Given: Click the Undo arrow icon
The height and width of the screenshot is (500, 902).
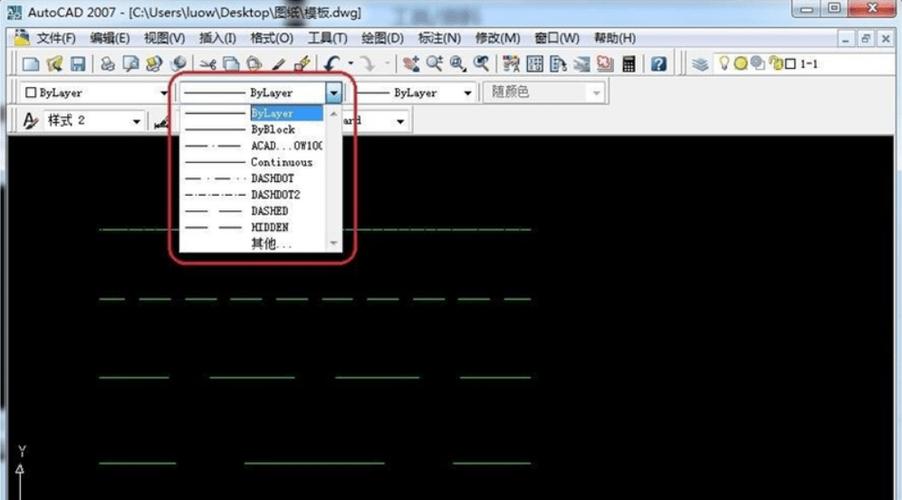Looking at the screenshot, I should 331,64.
